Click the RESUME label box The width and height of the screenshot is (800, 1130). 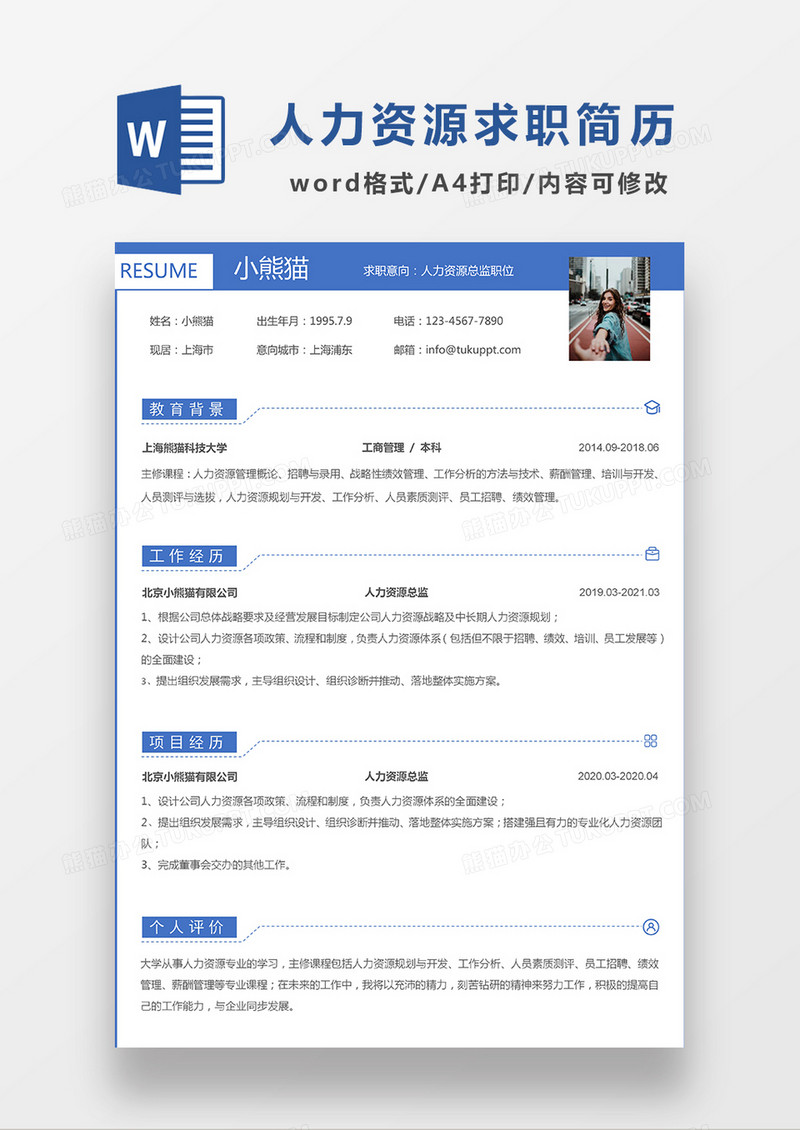[x=164, y=271]
